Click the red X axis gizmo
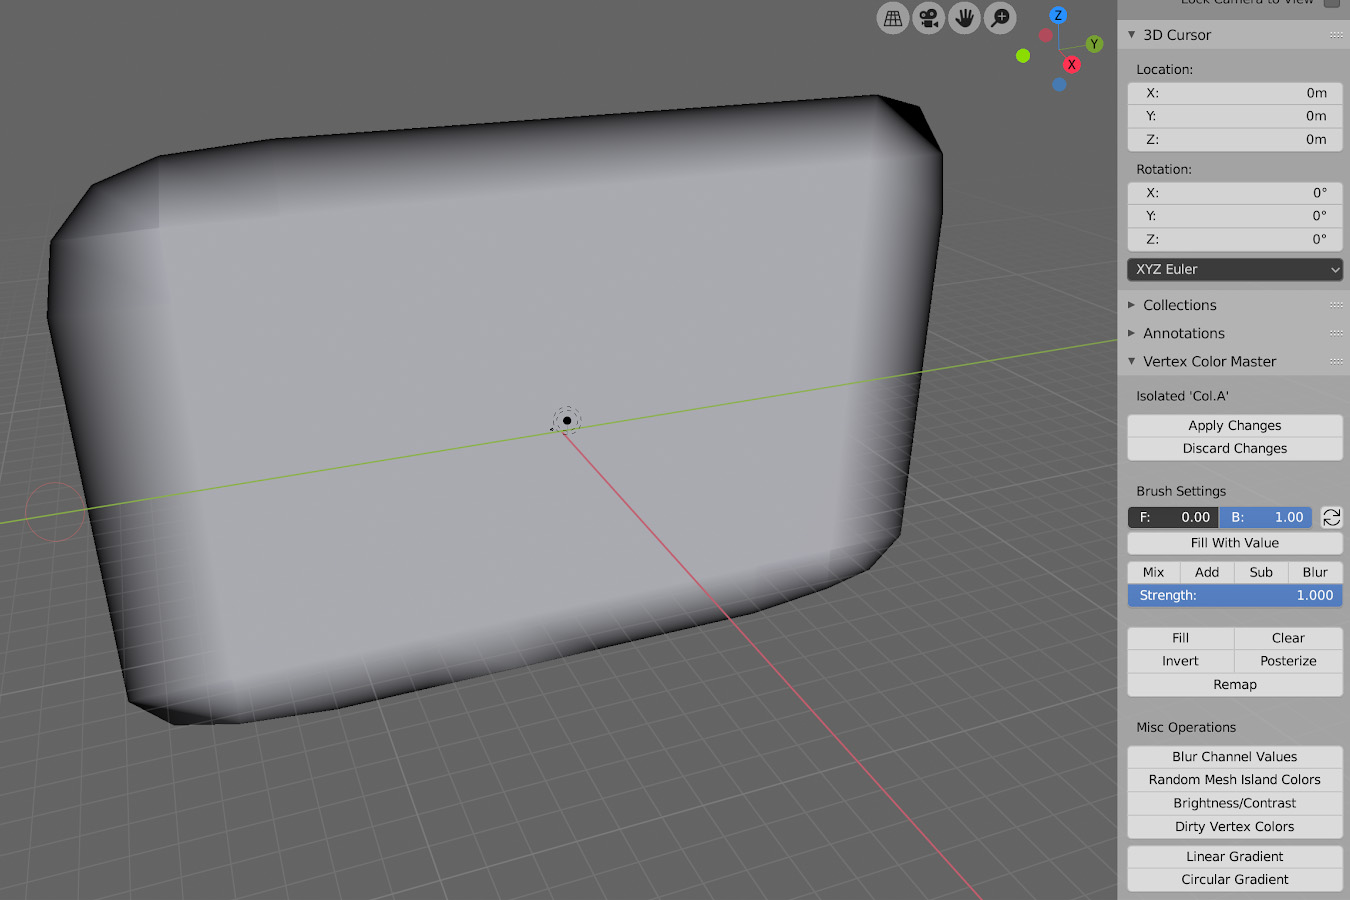 click(x=1071, y=65)
